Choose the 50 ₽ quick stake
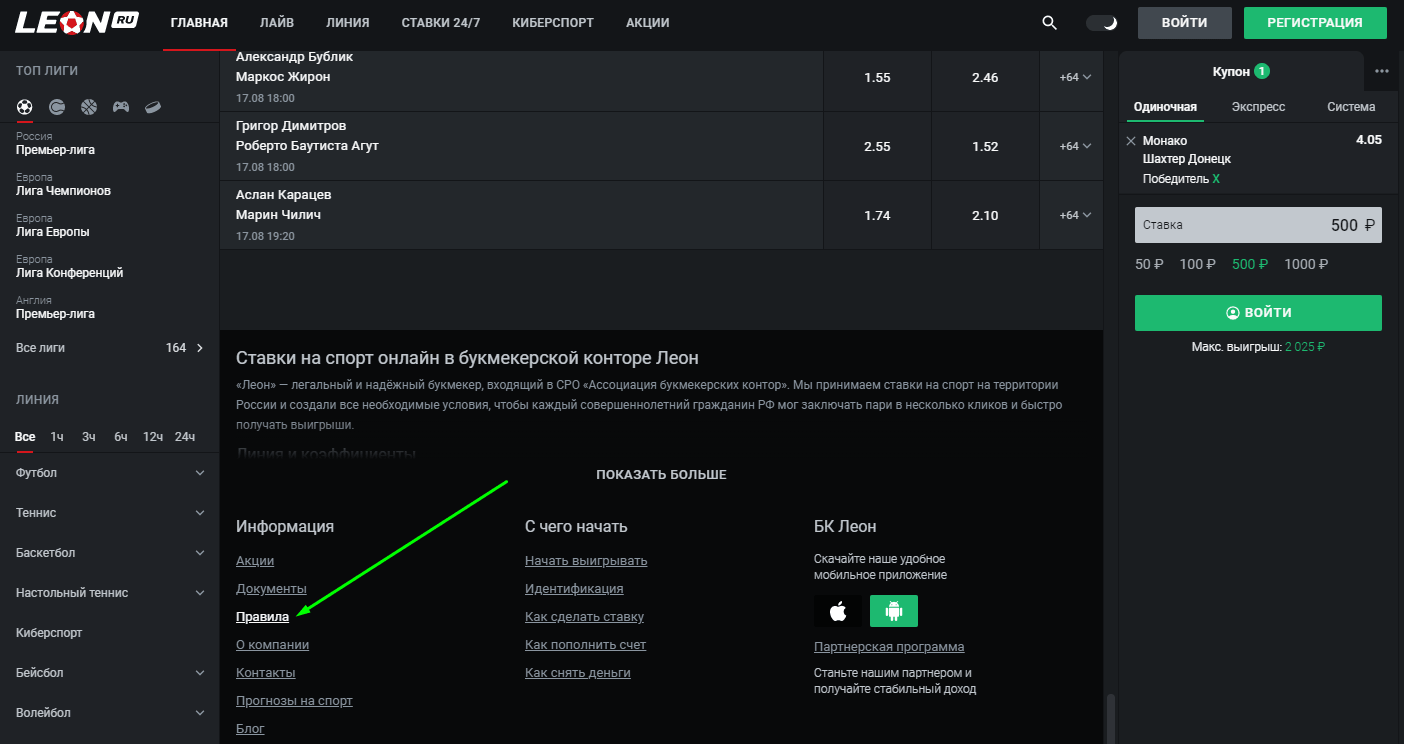Screen dimensions: 1404x744 coord(1150,265)
